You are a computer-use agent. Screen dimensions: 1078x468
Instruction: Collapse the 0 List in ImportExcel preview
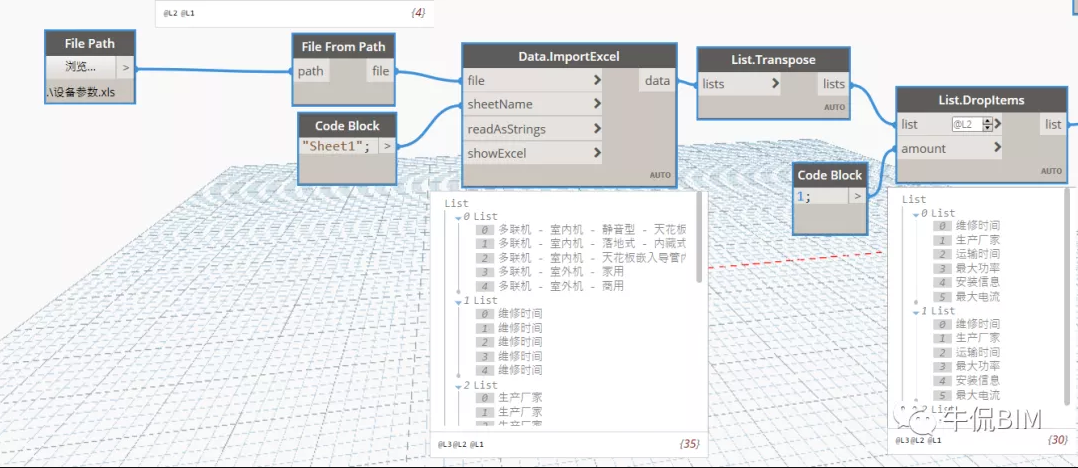point(458,217)
